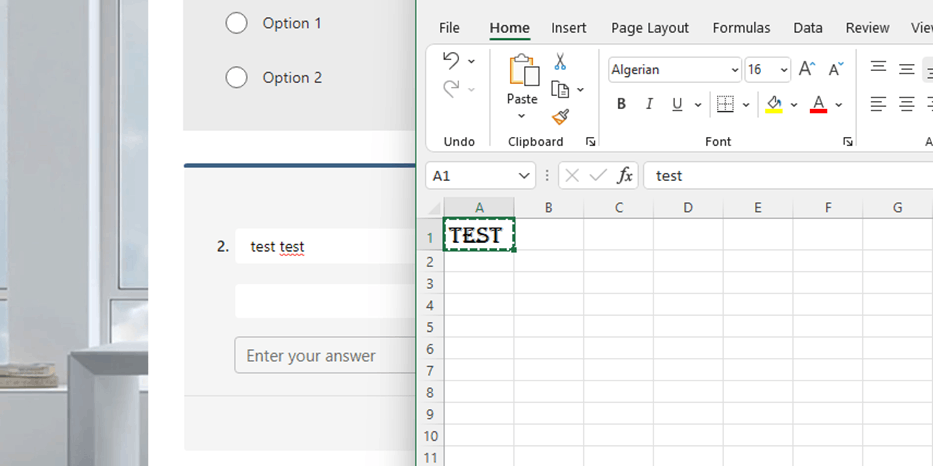The height and width of the screenshot is (466, 933).
Task: Open Font settings dialog launcher
Action: click(x=847, y=142)
